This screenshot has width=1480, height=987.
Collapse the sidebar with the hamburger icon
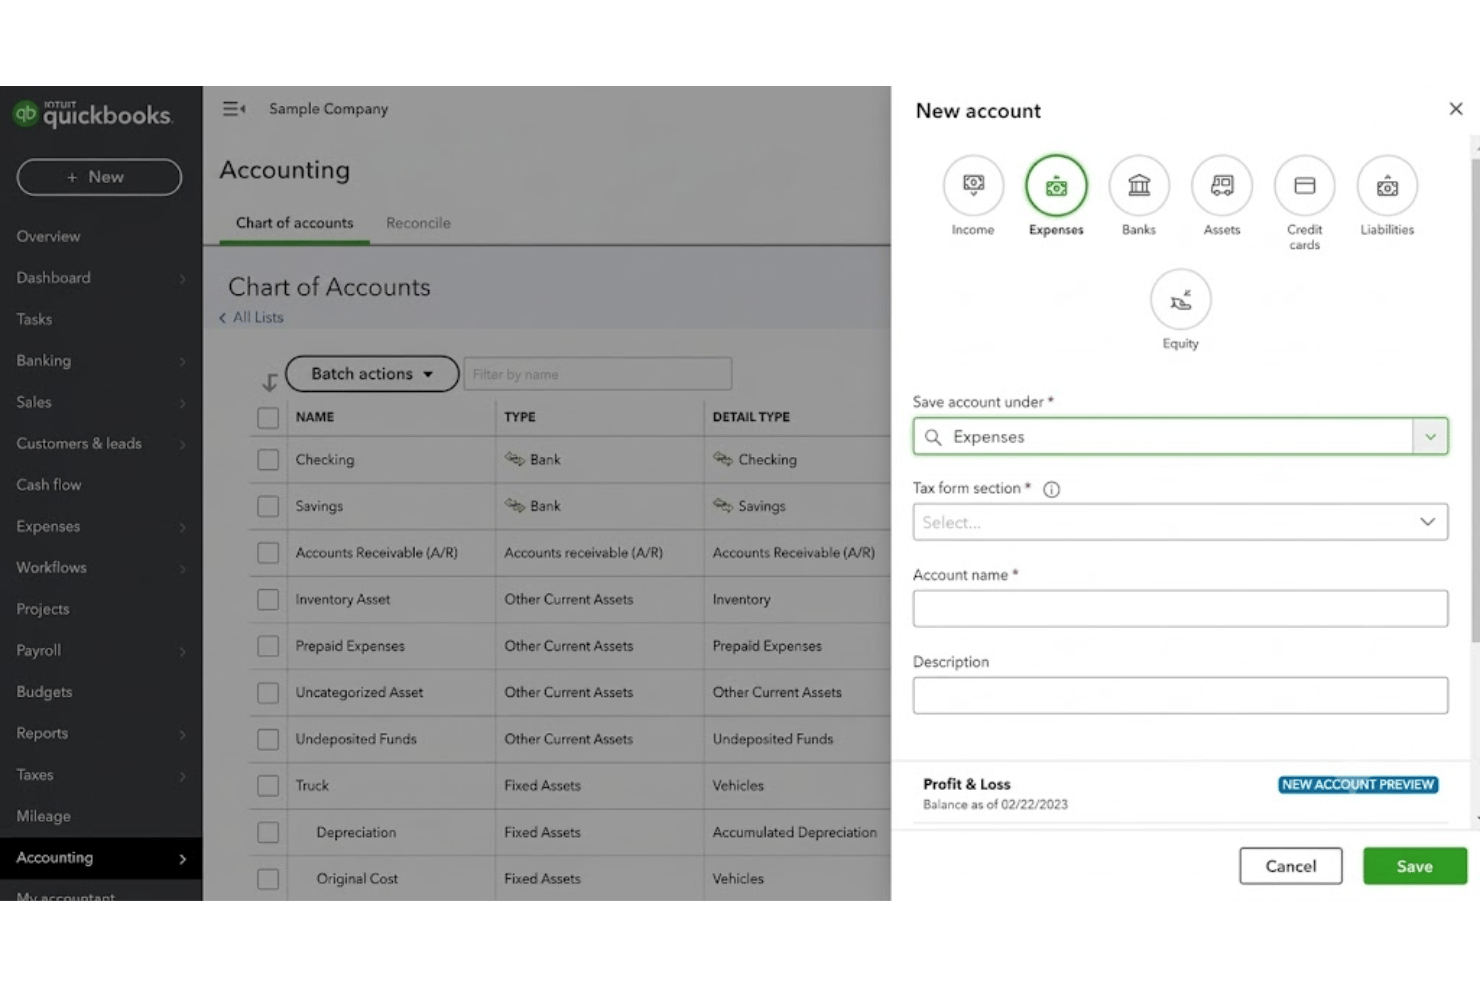click(234, 108)
